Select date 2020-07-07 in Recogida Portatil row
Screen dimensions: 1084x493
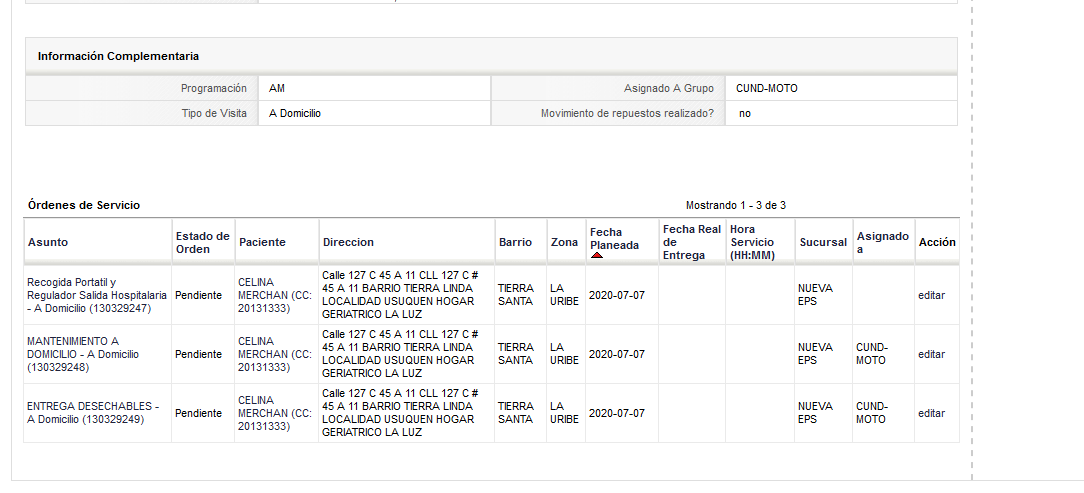point(617,295)
